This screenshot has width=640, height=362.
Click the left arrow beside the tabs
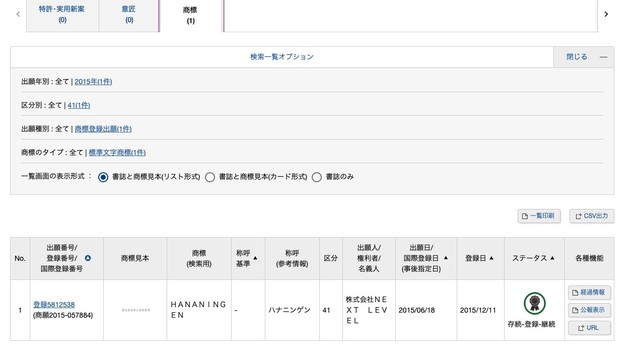pyautogui.click(x=18, y=14)
